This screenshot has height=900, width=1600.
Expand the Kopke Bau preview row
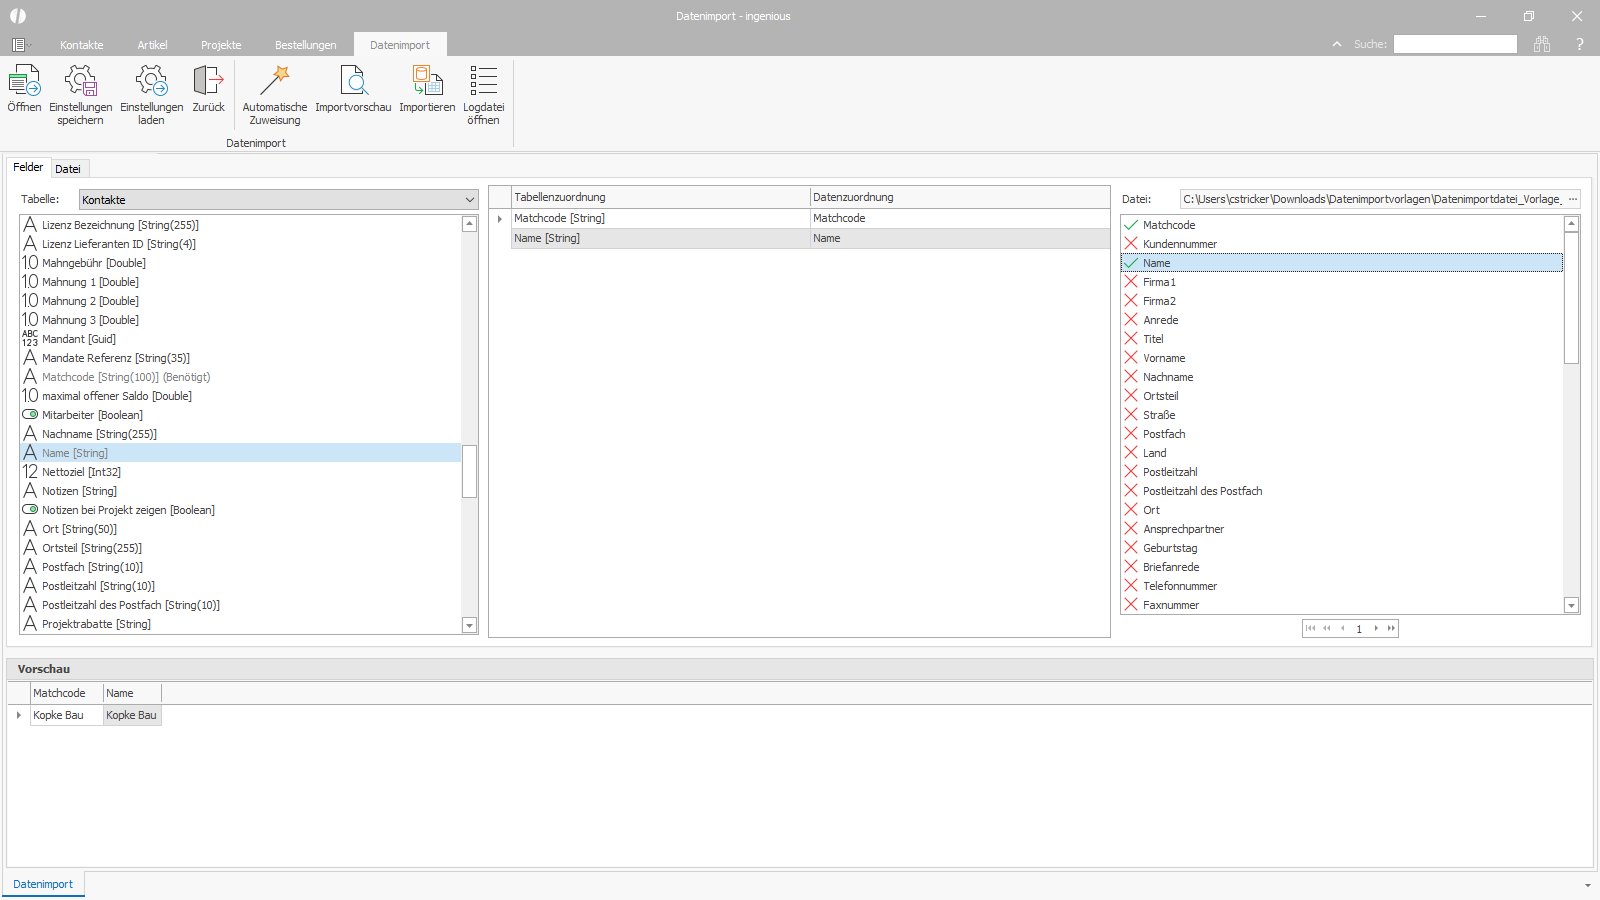(x=19, y=716)
